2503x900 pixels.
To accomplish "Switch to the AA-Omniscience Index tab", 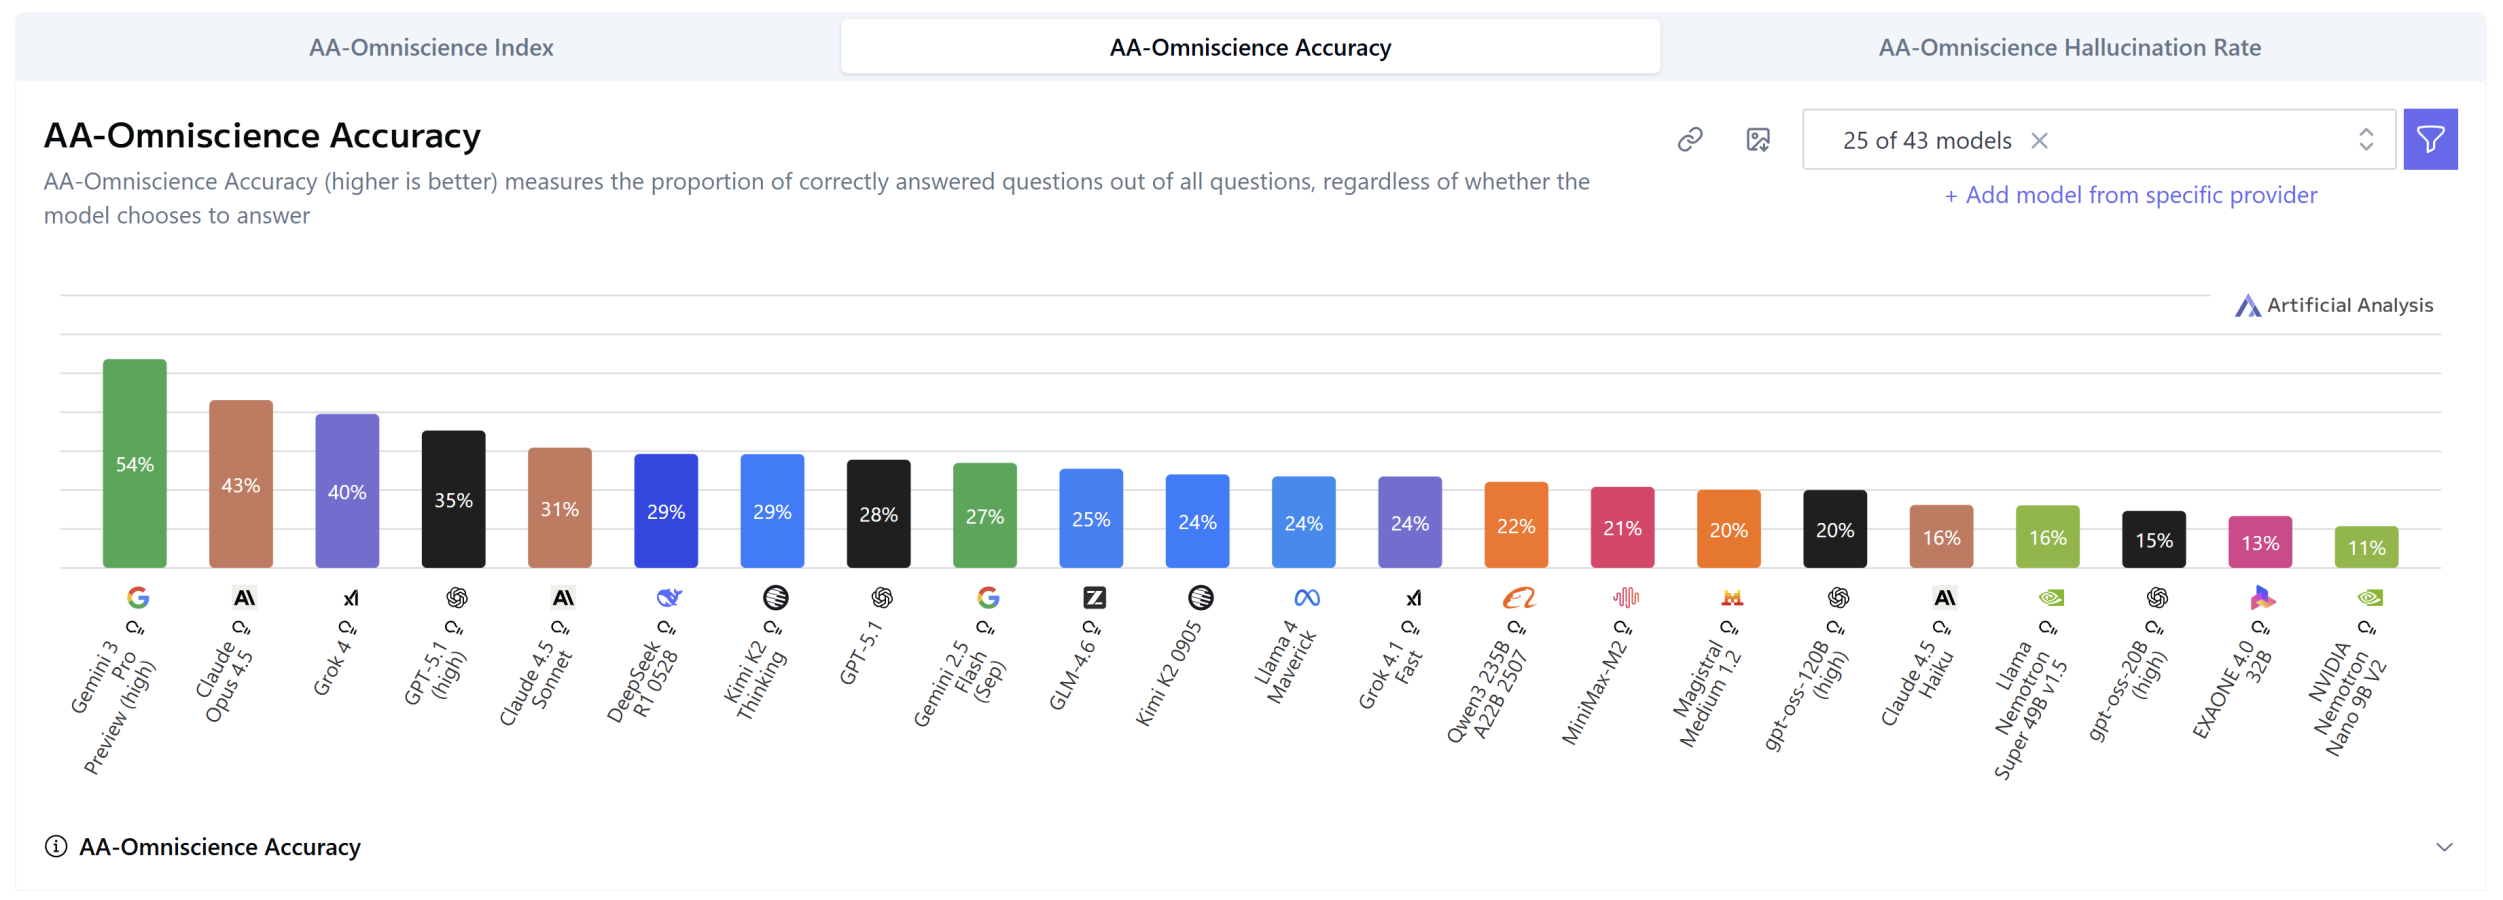I will pos(431,47).
